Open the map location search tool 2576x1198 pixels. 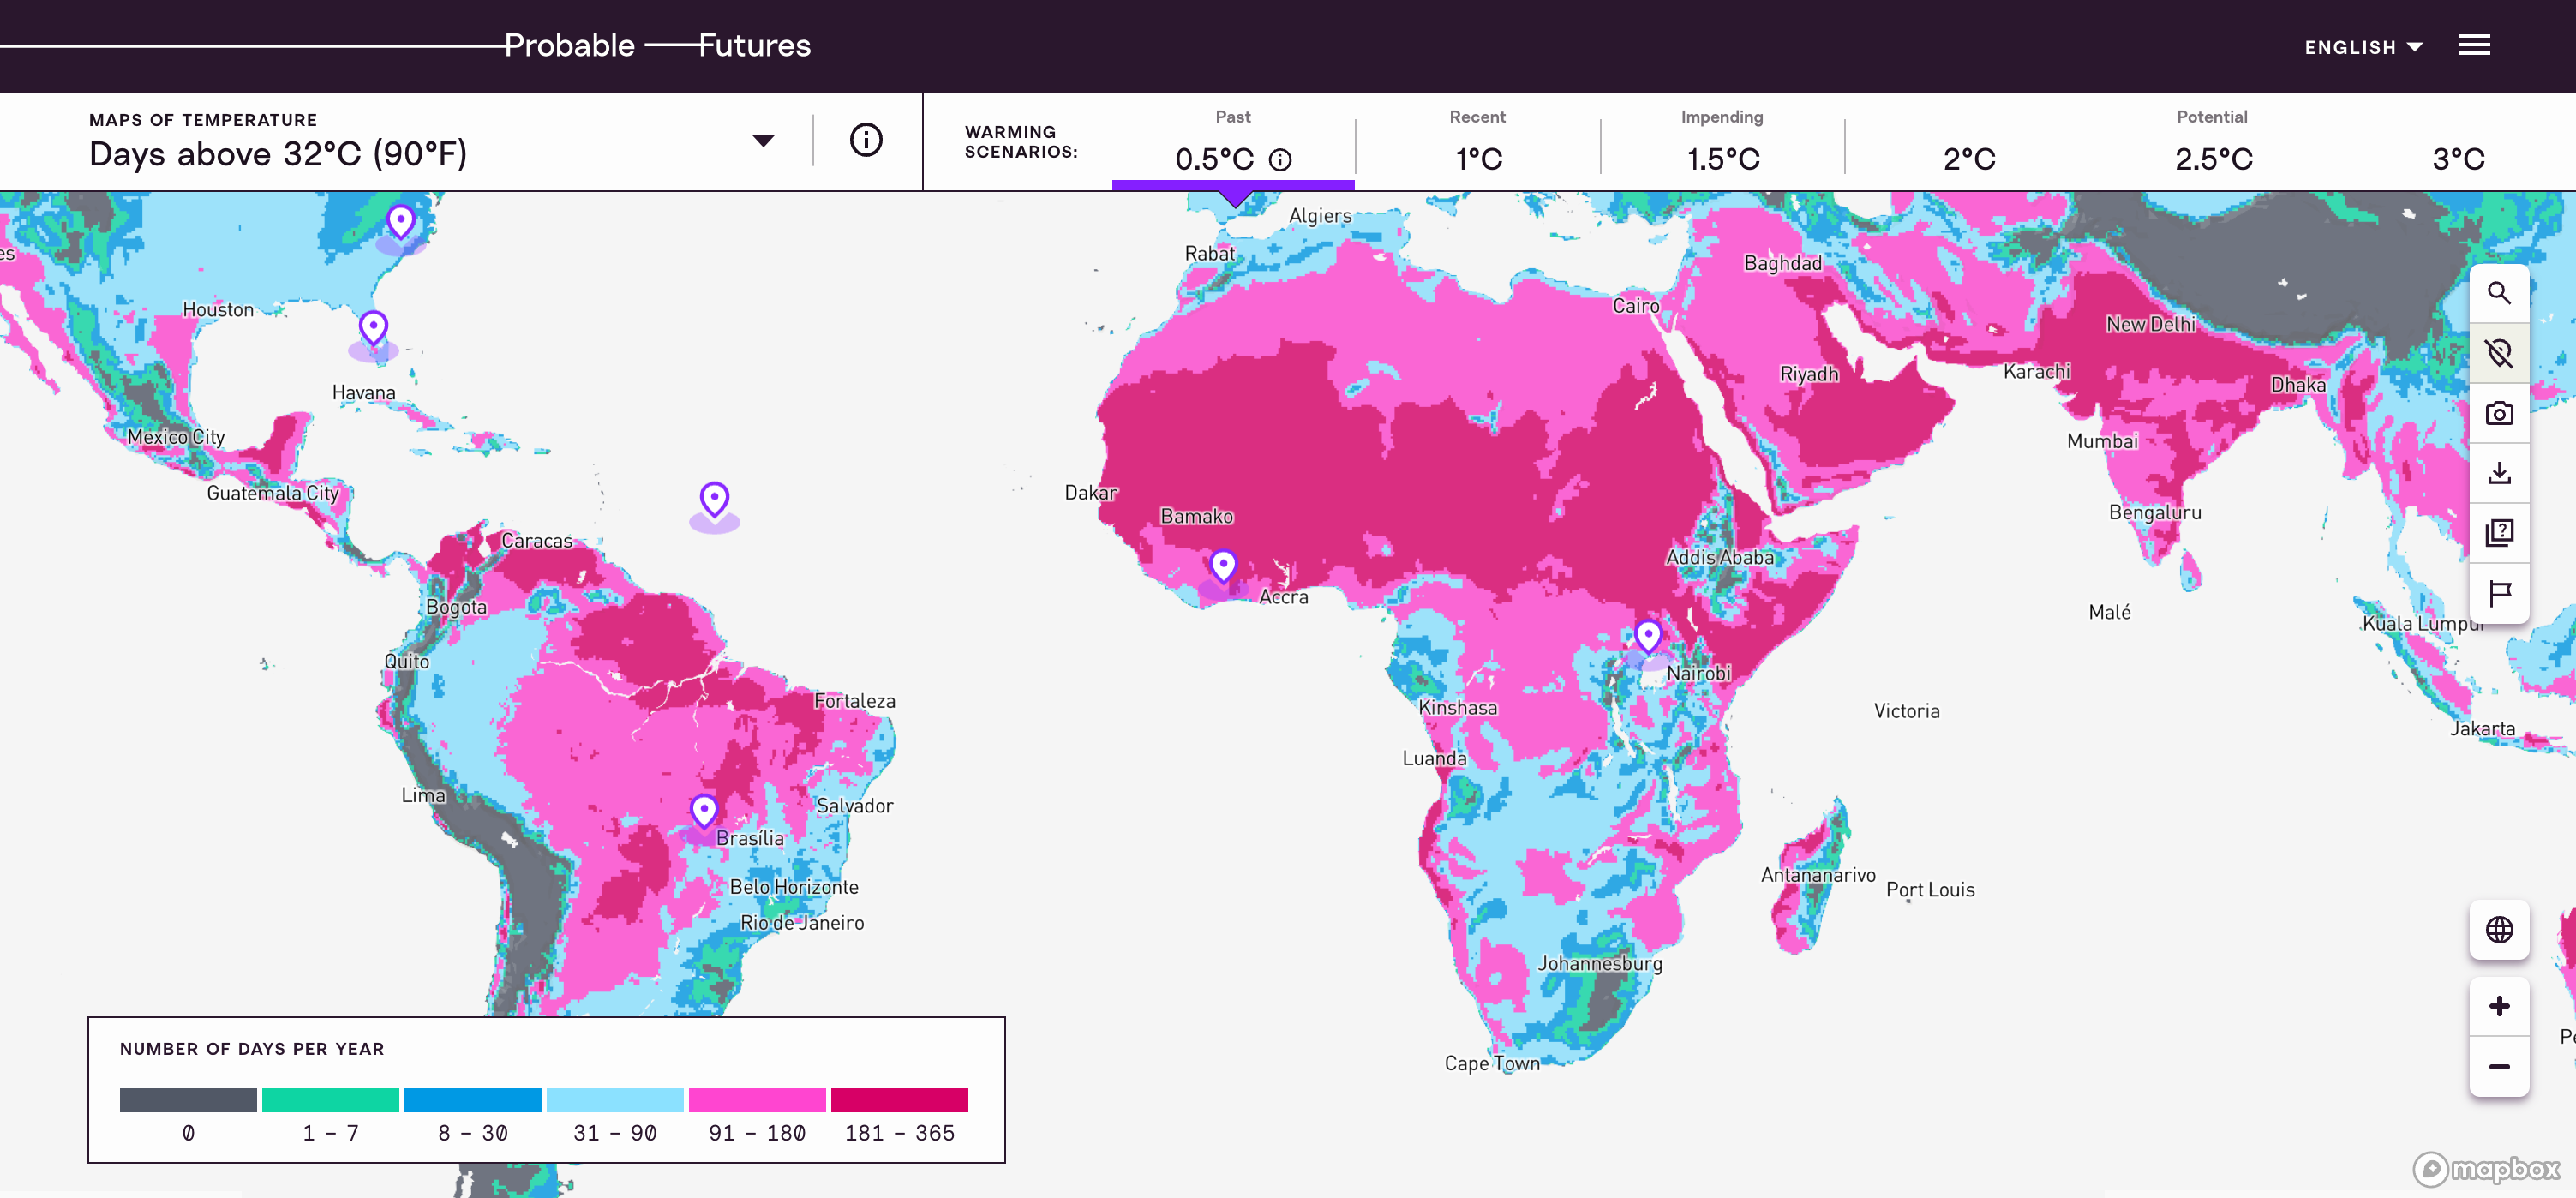(2498, 293)
